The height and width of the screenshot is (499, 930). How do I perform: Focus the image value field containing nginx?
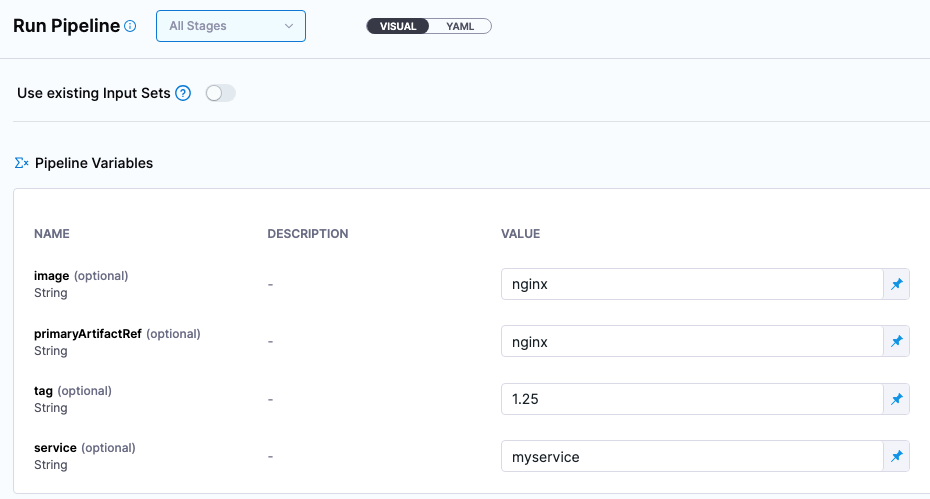[690, 284]
